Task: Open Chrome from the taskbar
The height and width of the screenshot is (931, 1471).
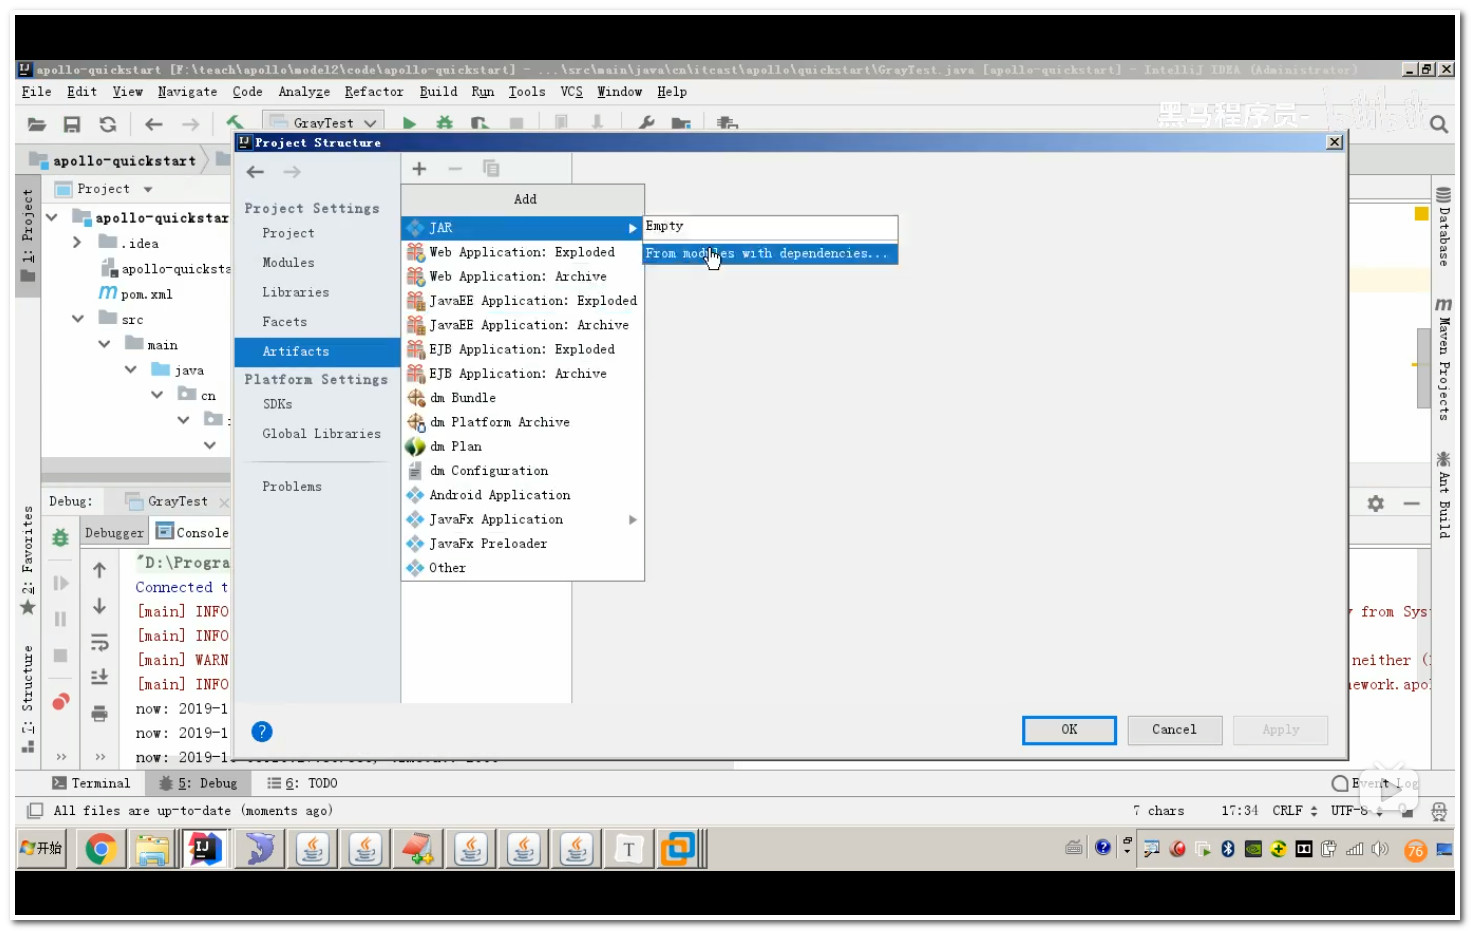Action: coord(100,850)
